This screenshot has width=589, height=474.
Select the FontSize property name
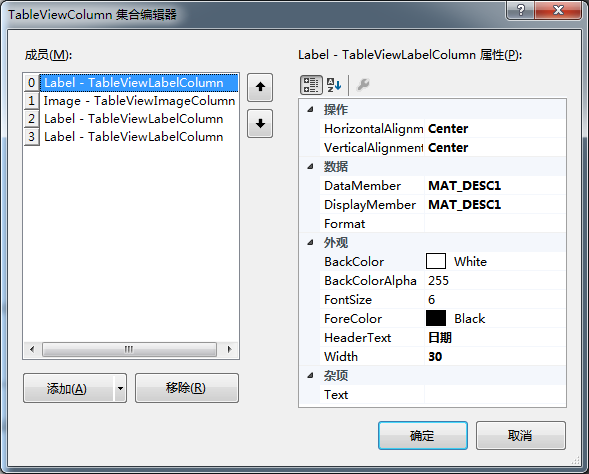click(x=348, y=299)
